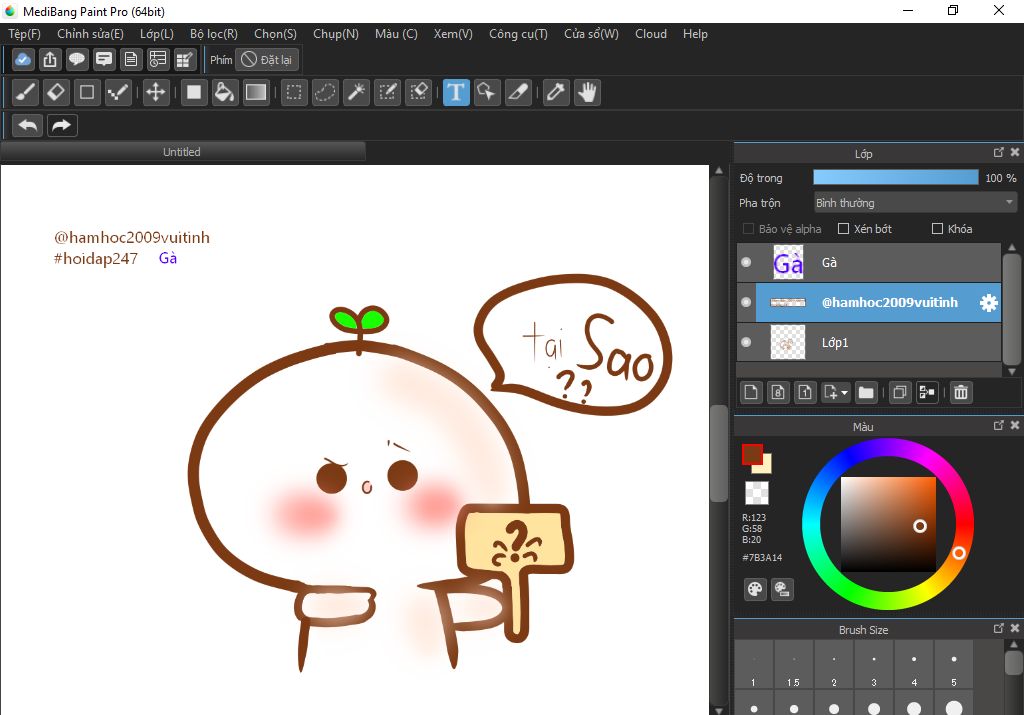Screen dimensions: 1024x715
Task: Select the Lasso selection tool
Action: coord(325,92)
